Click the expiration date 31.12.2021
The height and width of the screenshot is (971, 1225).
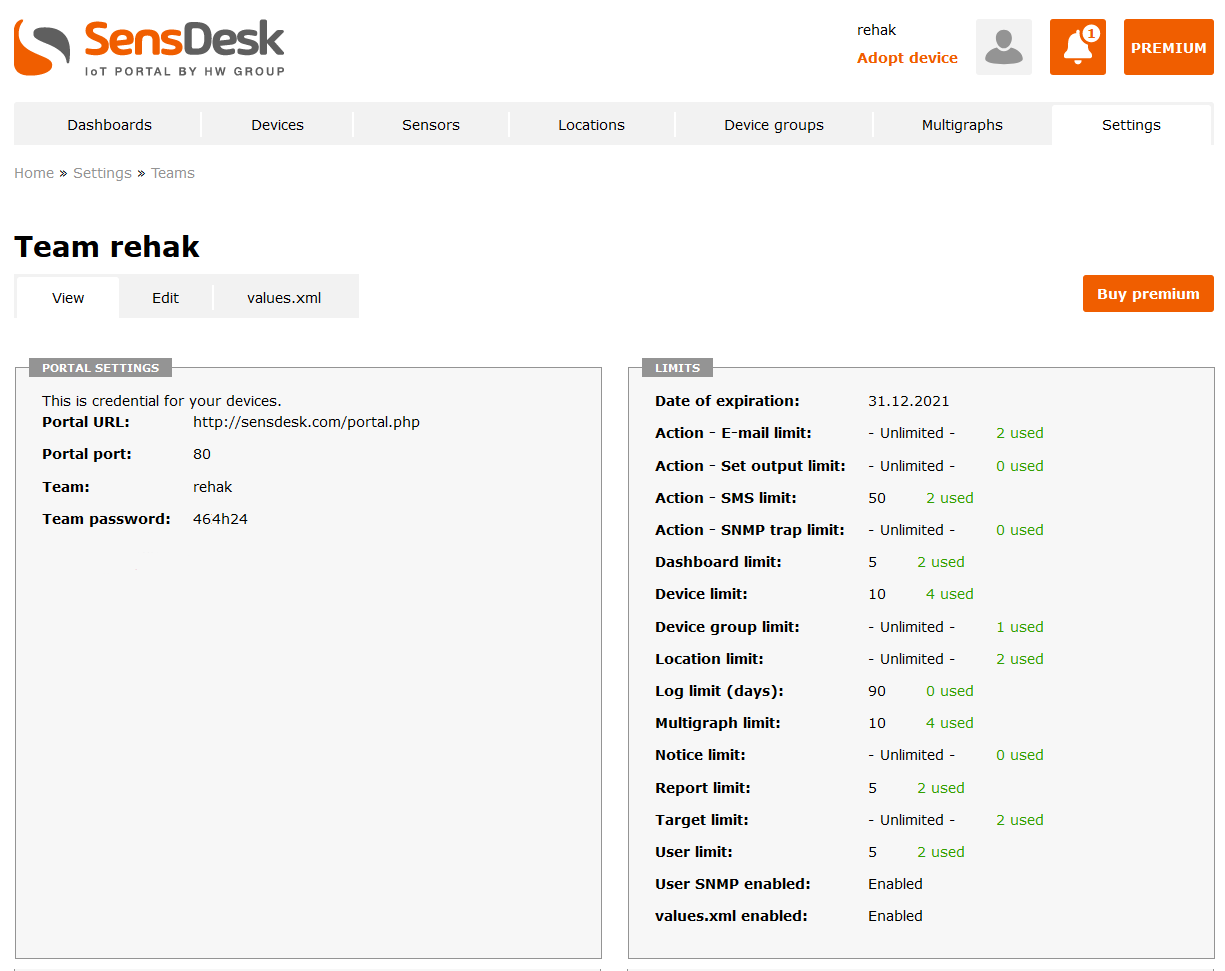[x=909, y=401]
